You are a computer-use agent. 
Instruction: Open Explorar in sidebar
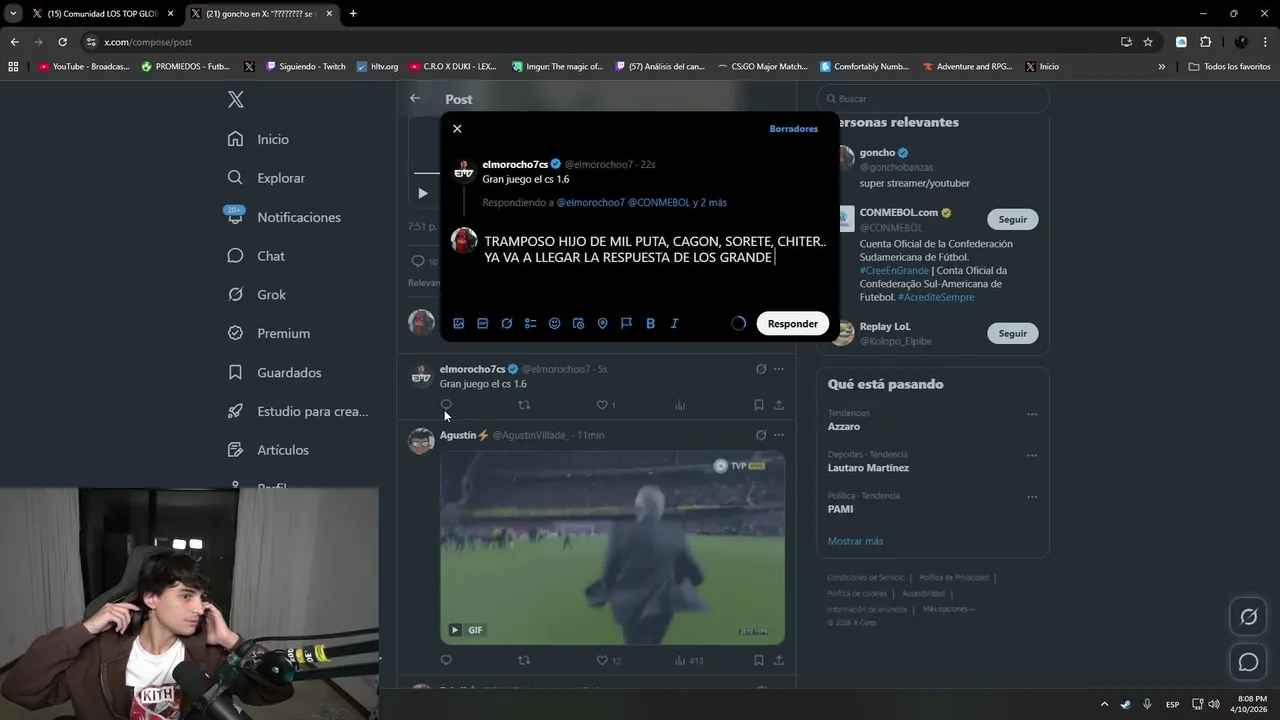(267, 178)
